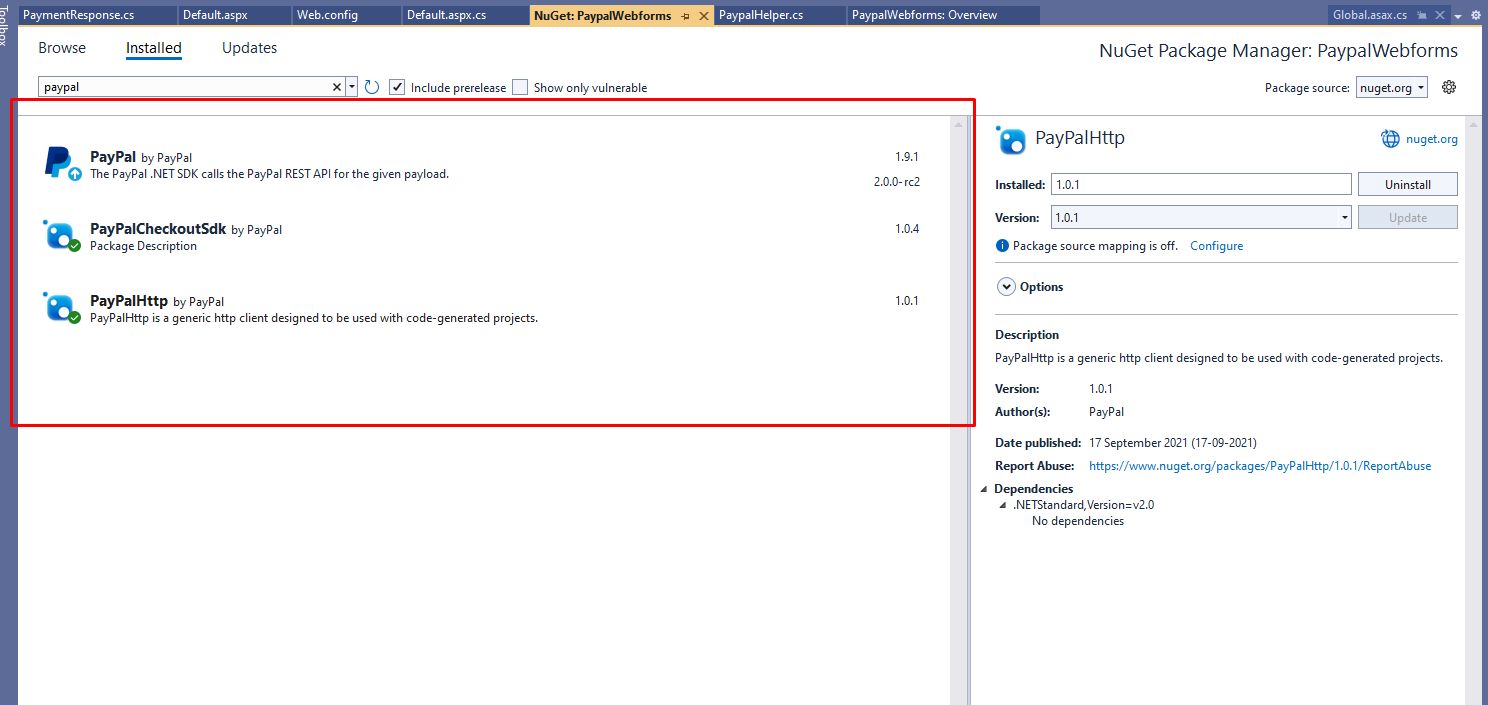Click the nuget.org globe icon
This screenshot has width=1488, height=705.
(x=1391, y=139)
